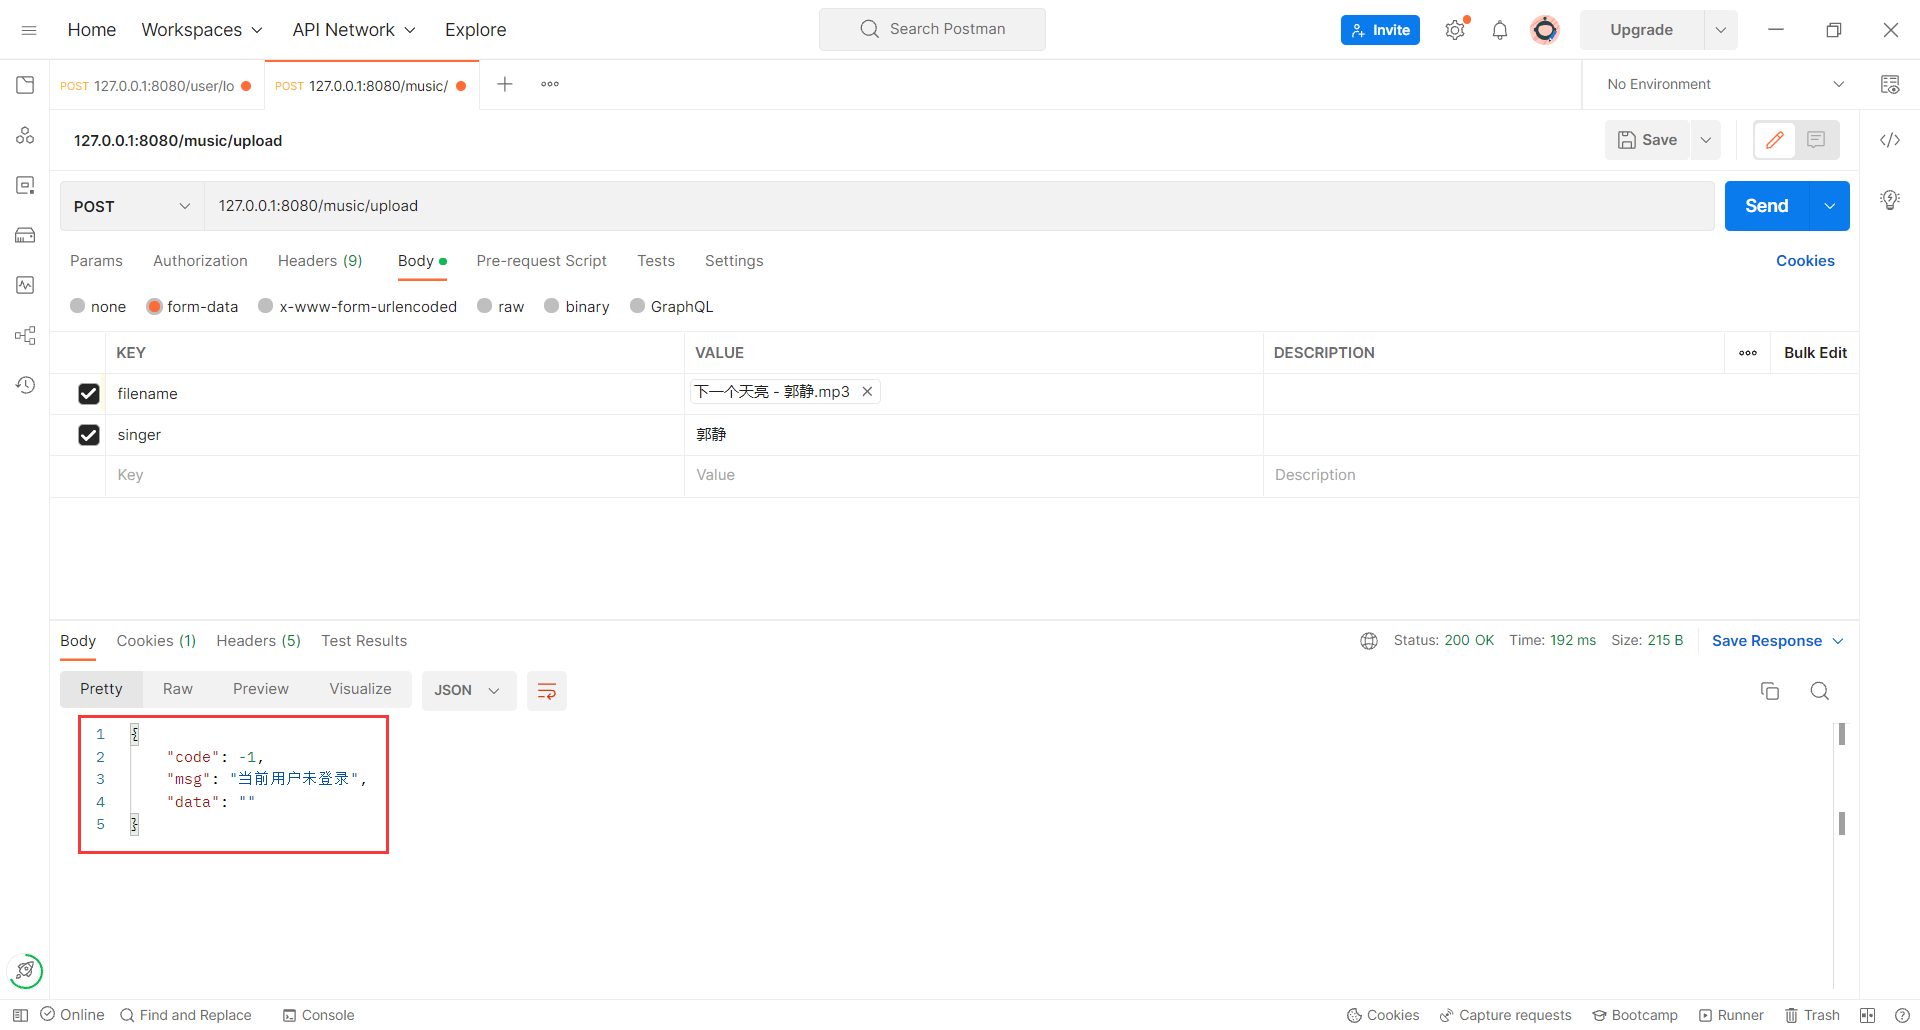Viewport: 1920px width, 1030px height.
Task: Click the empty Key field in new row
Action: point(395,475)
